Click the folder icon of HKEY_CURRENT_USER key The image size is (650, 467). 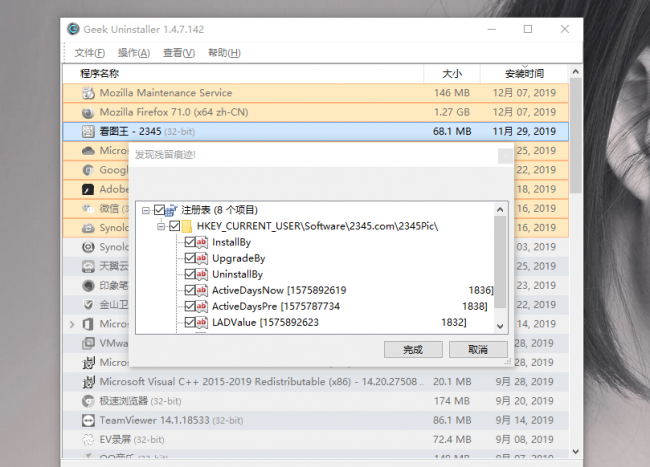[x=187, y=226]
